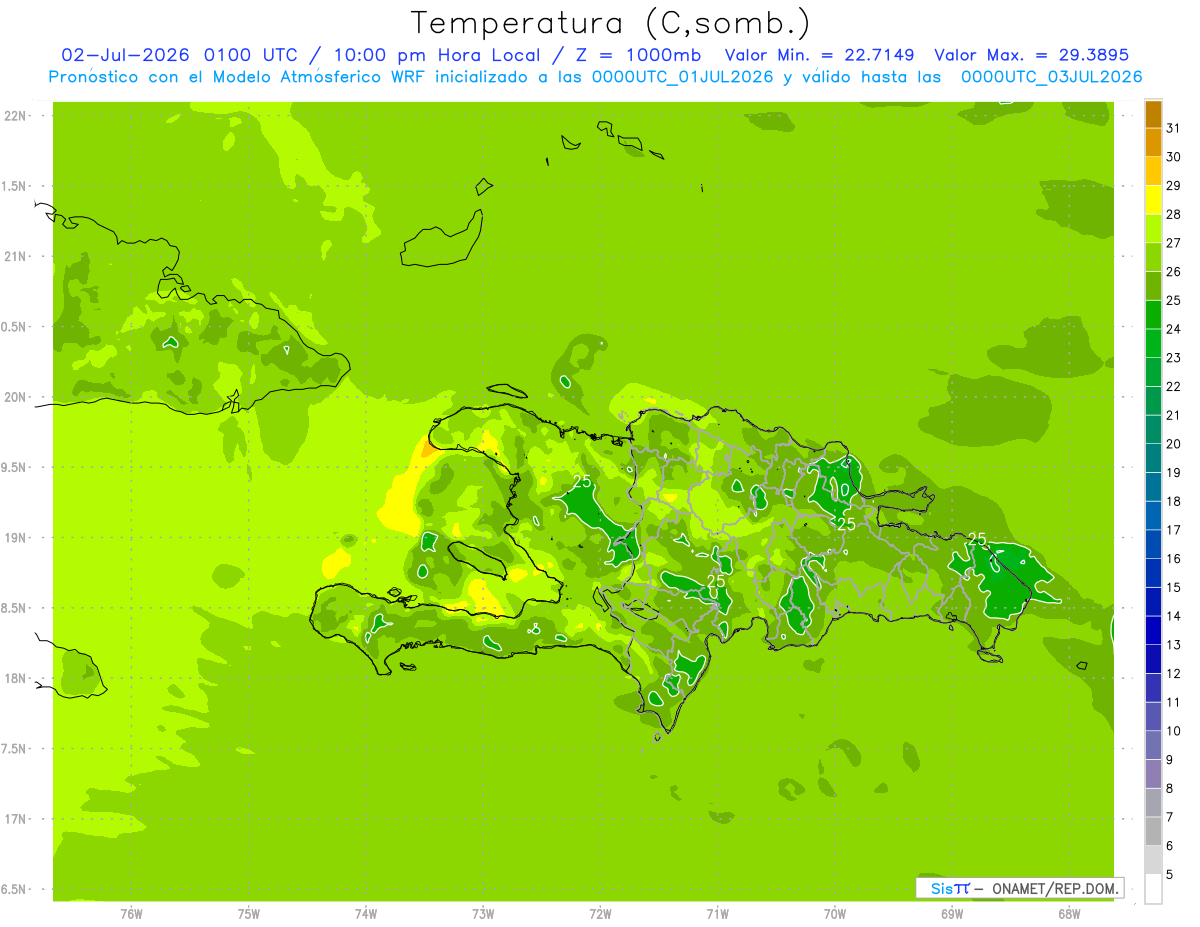Click the color bar label 29

(1173, 186)
